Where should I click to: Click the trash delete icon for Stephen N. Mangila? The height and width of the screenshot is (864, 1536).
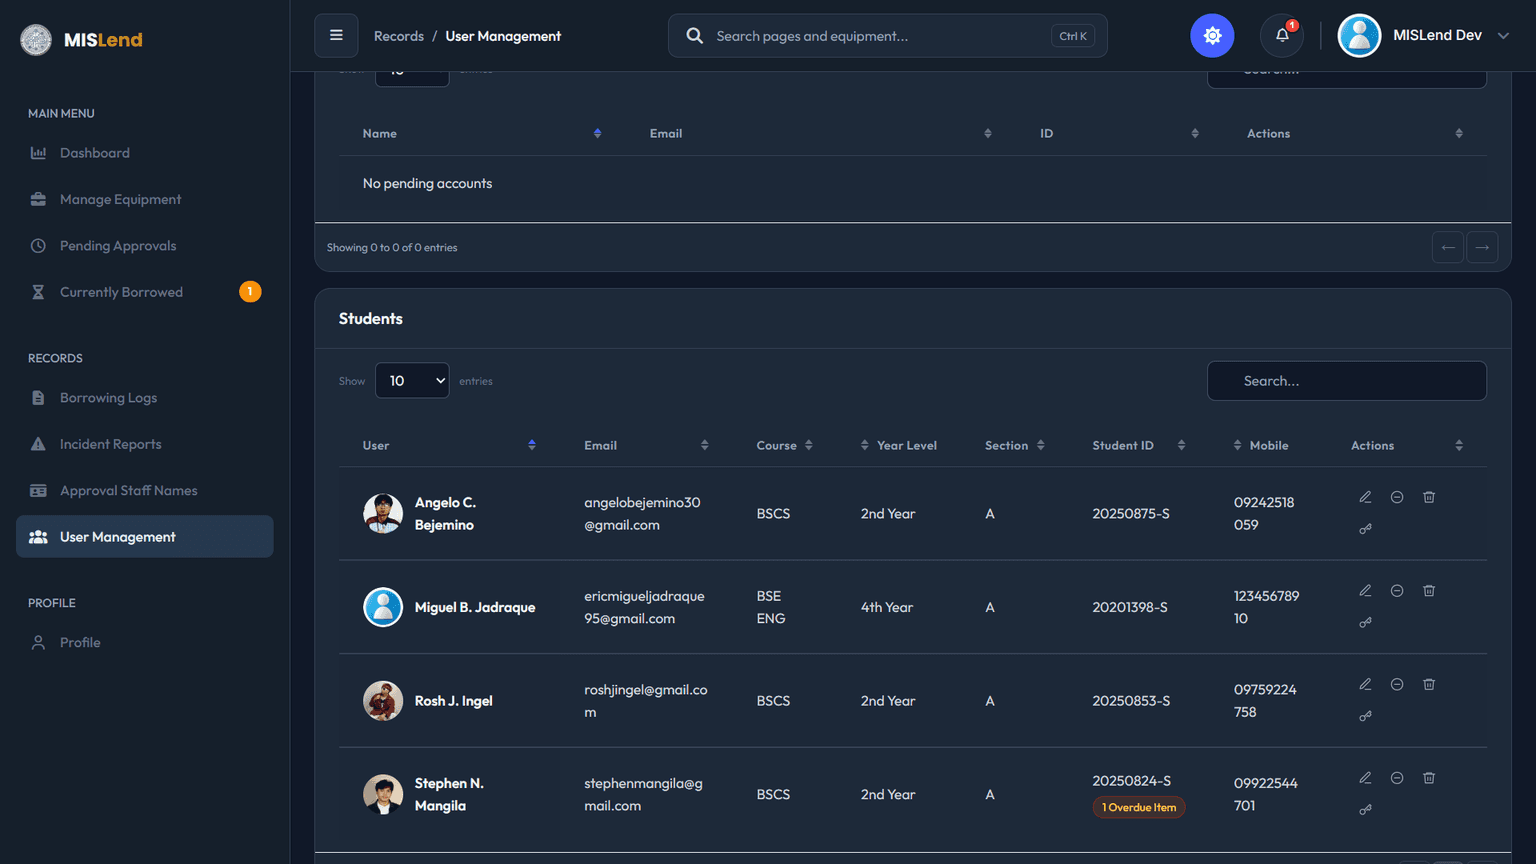pyautogui.click(x=1429, y=778)
